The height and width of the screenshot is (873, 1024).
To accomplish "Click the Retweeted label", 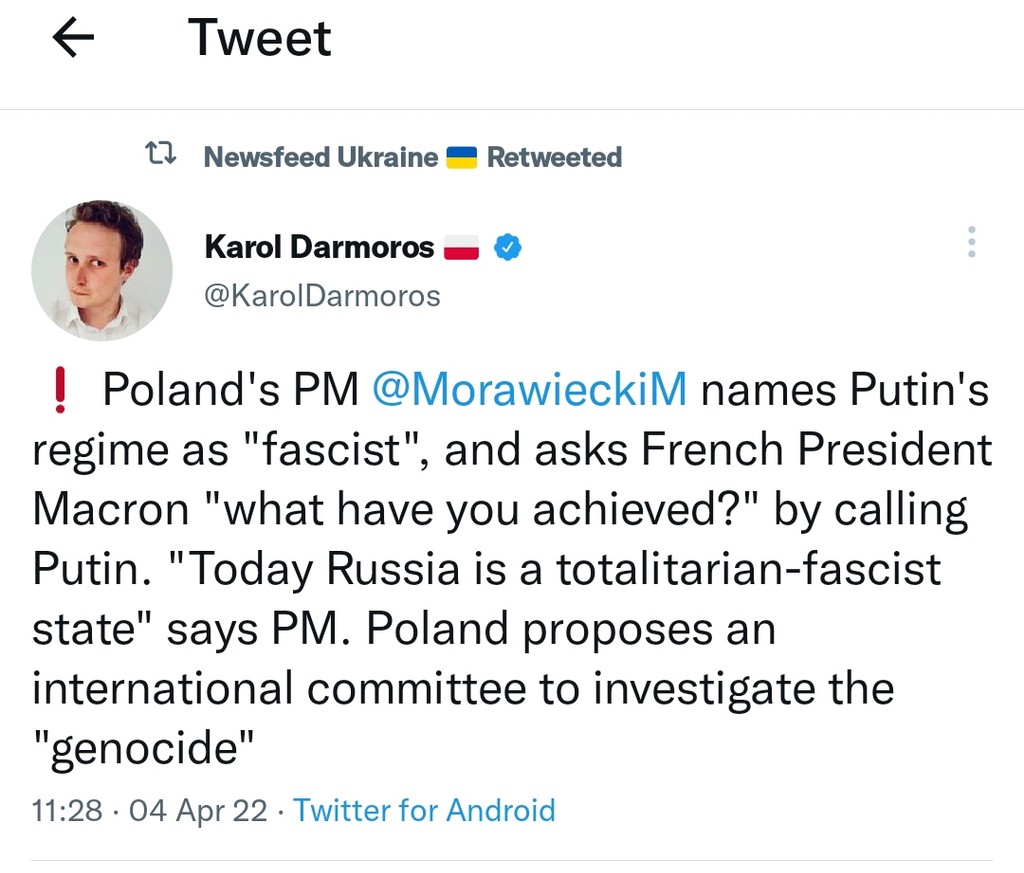I will (x=554, y=157).
